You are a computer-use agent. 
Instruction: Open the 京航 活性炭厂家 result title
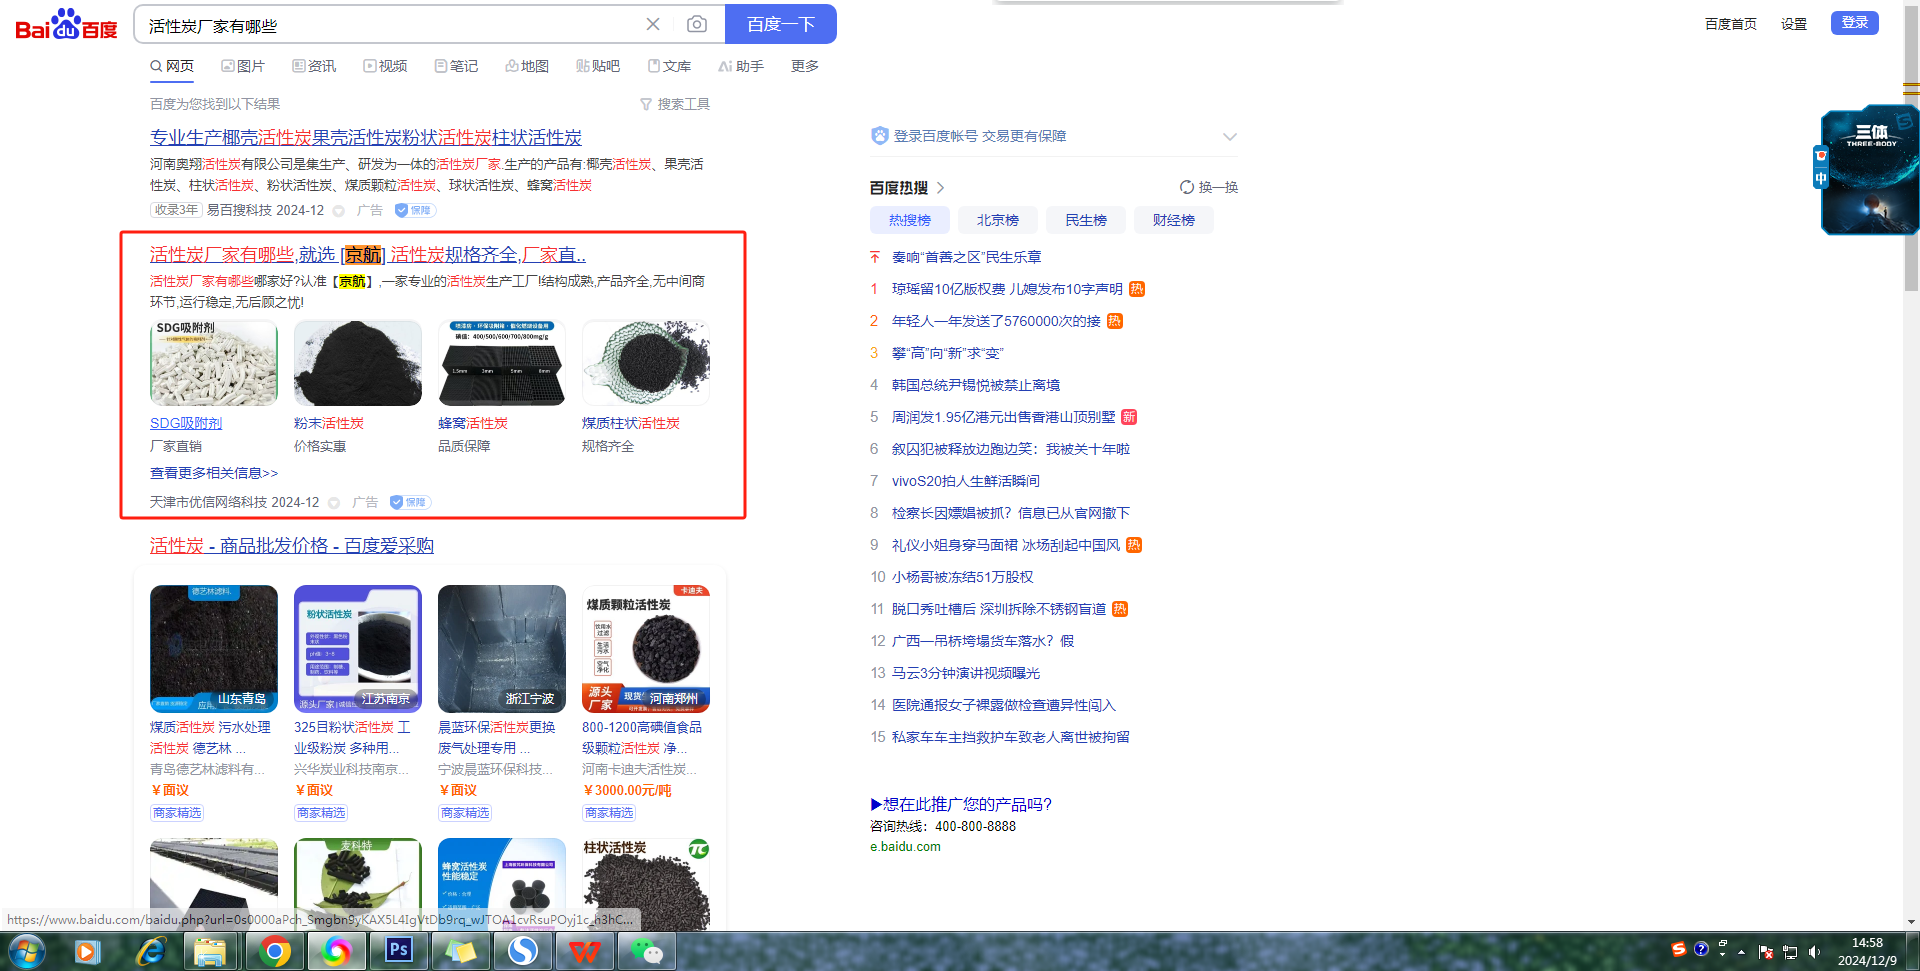[x=368, y=255]
